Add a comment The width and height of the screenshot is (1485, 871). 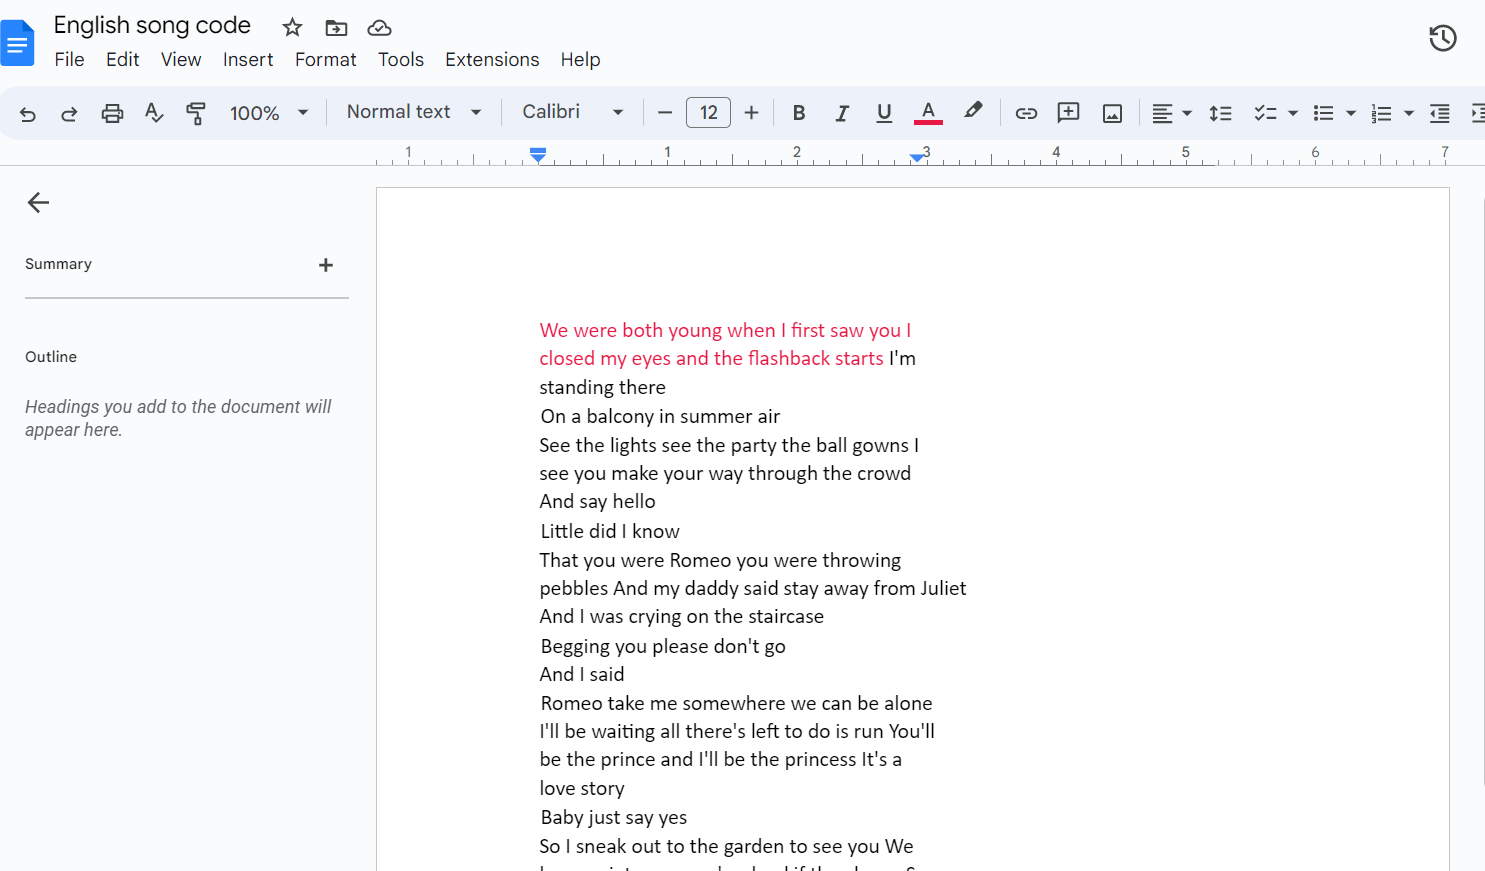(1068, 112)
